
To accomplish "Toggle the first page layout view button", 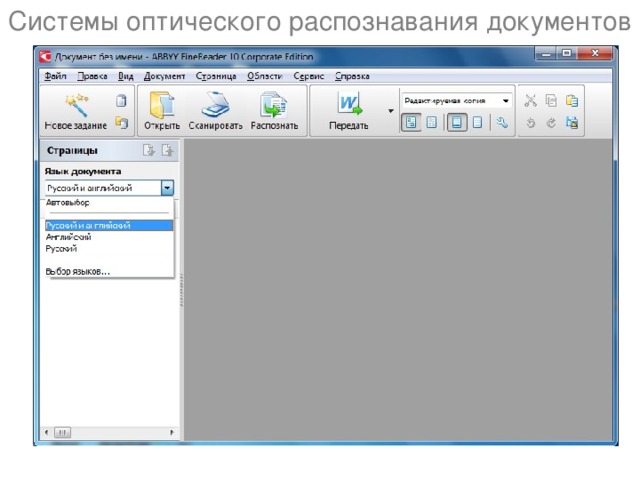I will tap(411, 122).
